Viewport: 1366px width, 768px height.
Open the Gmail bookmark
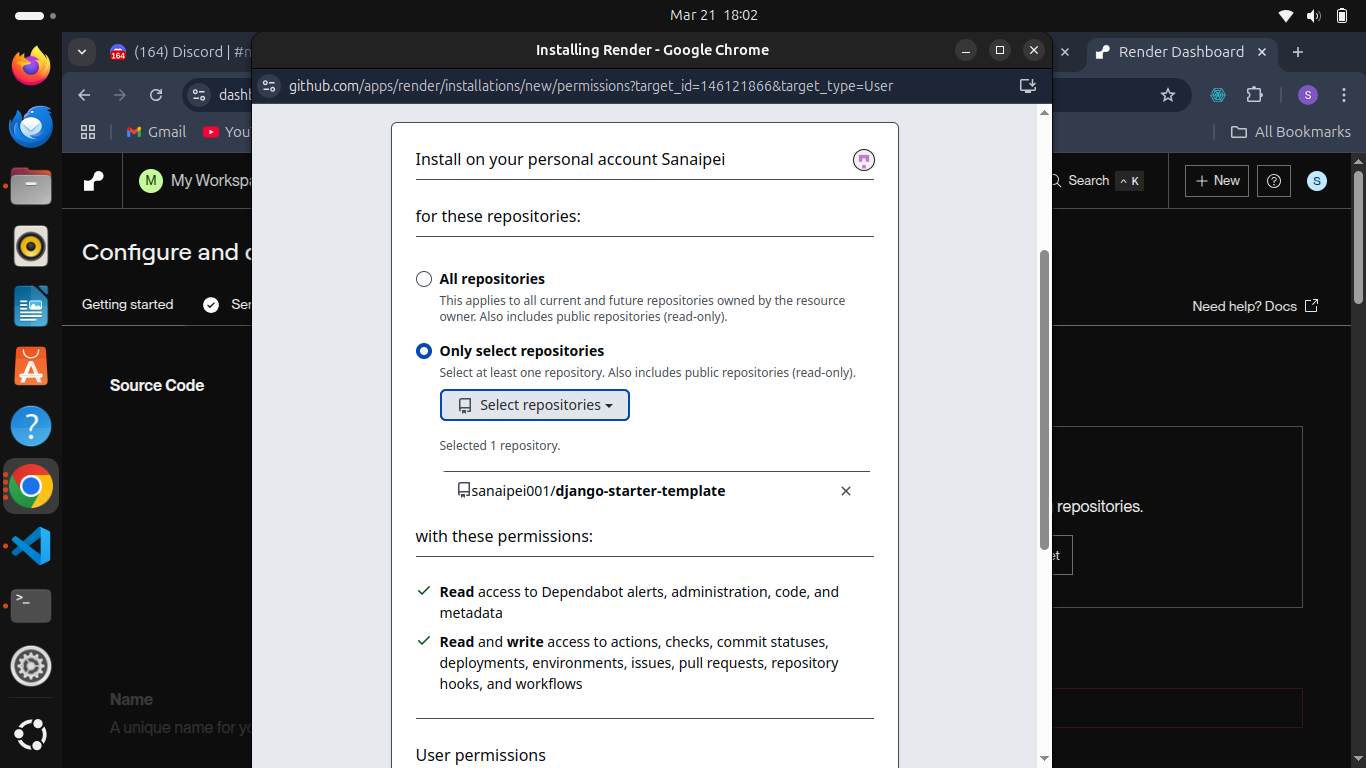156,132
